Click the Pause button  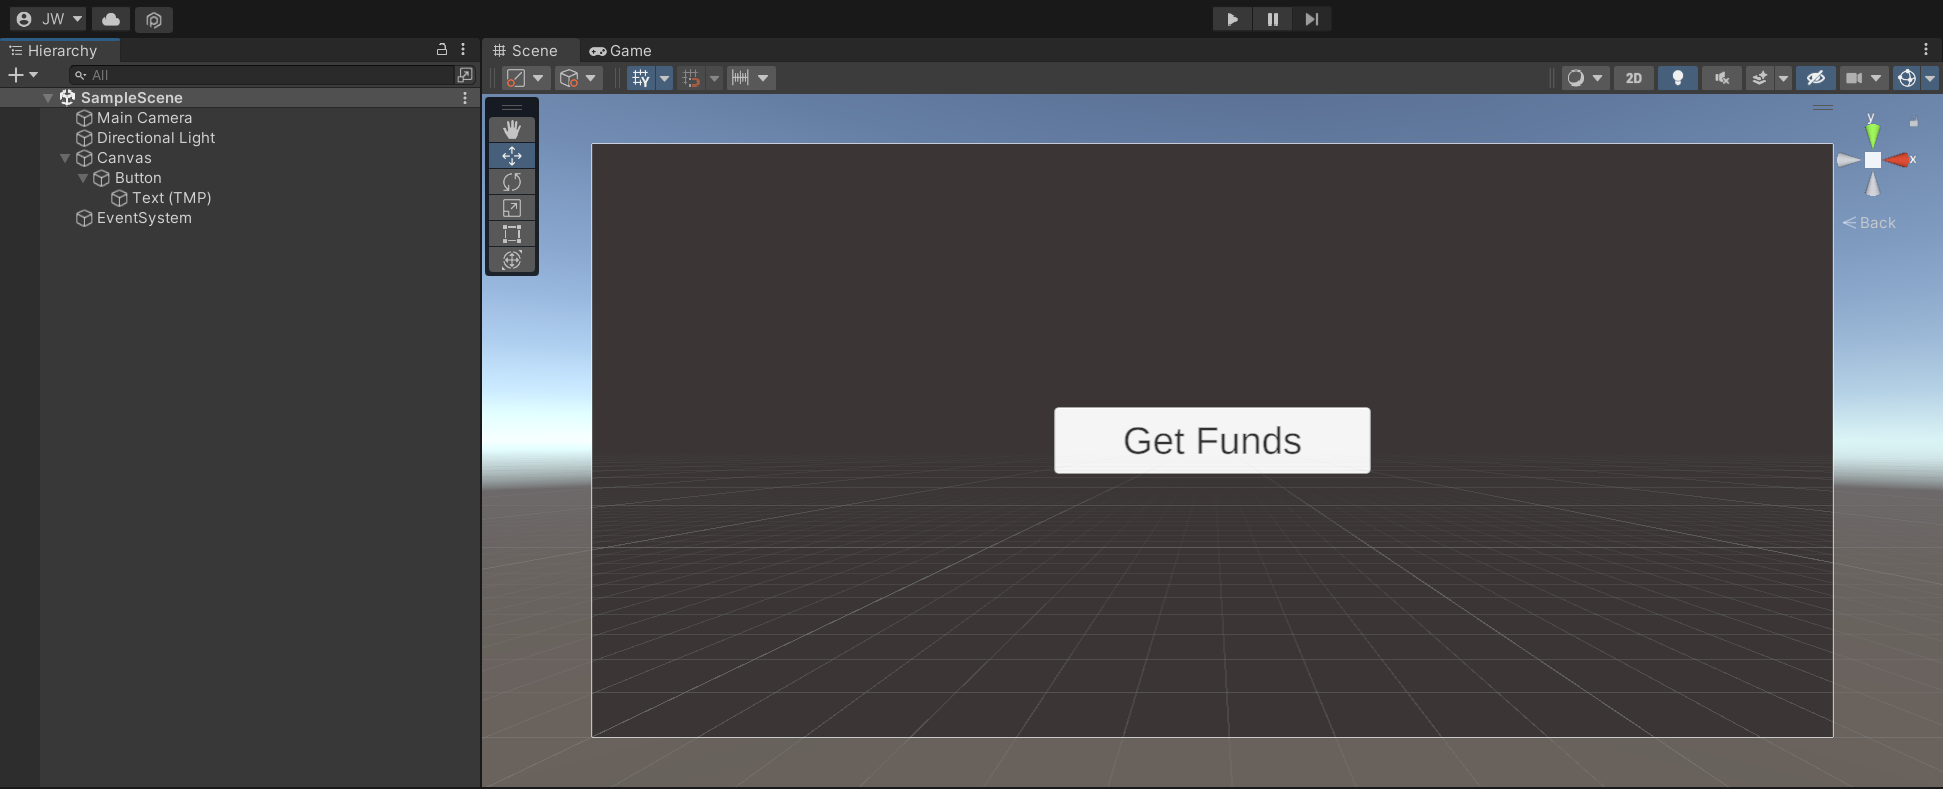point(1272,19)
